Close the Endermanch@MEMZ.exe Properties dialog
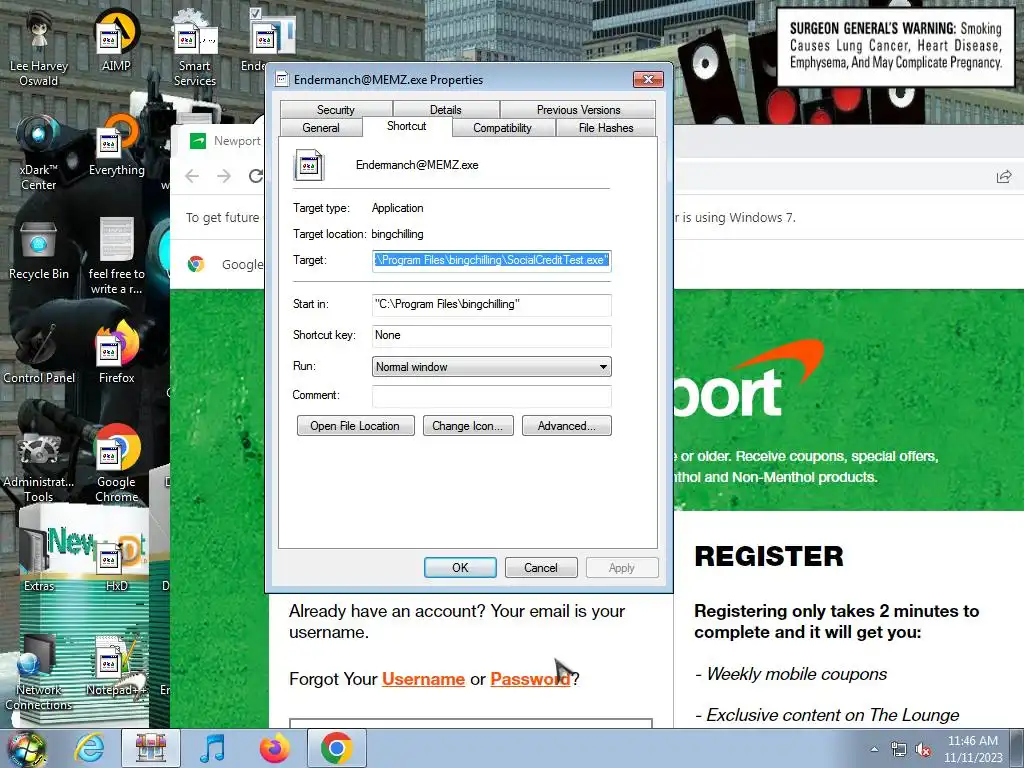 [x=648, y=80]
